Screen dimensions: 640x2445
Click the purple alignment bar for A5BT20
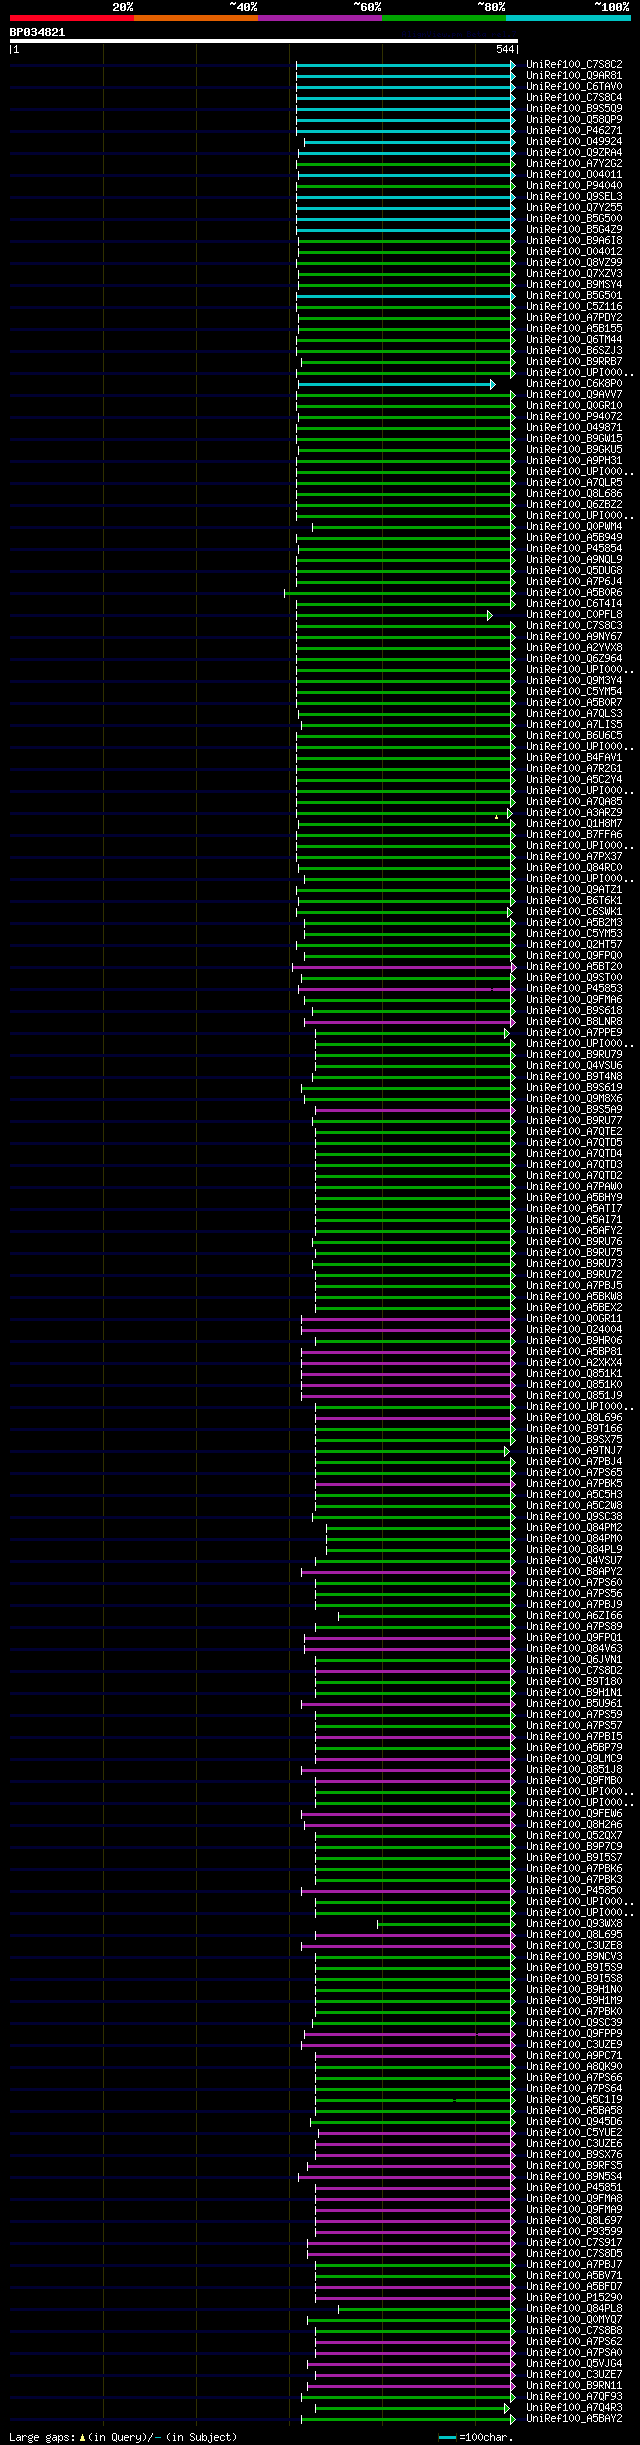tap(404, 967)
